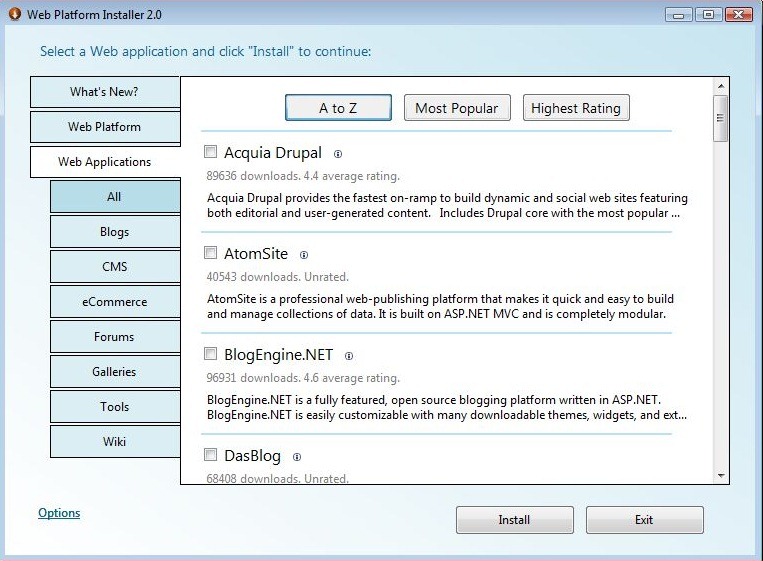Open info icon next to AtomSite
The height and width of the screenshot is (561, 763).
(x=304, y=255)
